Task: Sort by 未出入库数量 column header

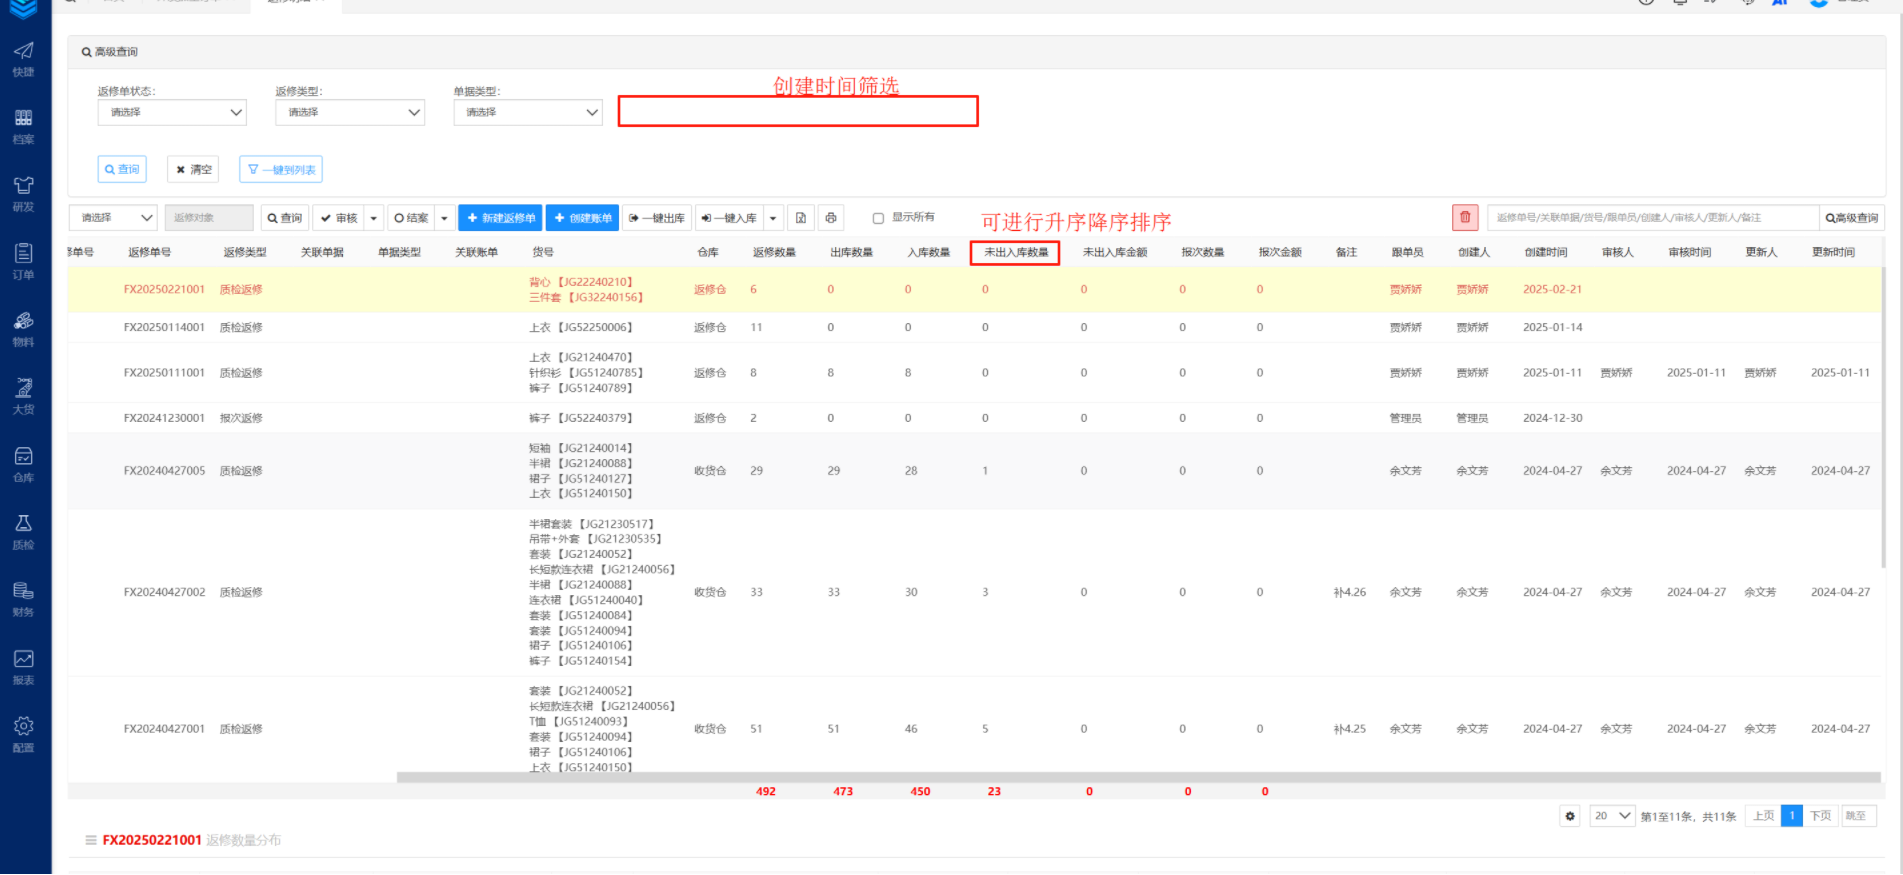Action: coord(1015,252)
